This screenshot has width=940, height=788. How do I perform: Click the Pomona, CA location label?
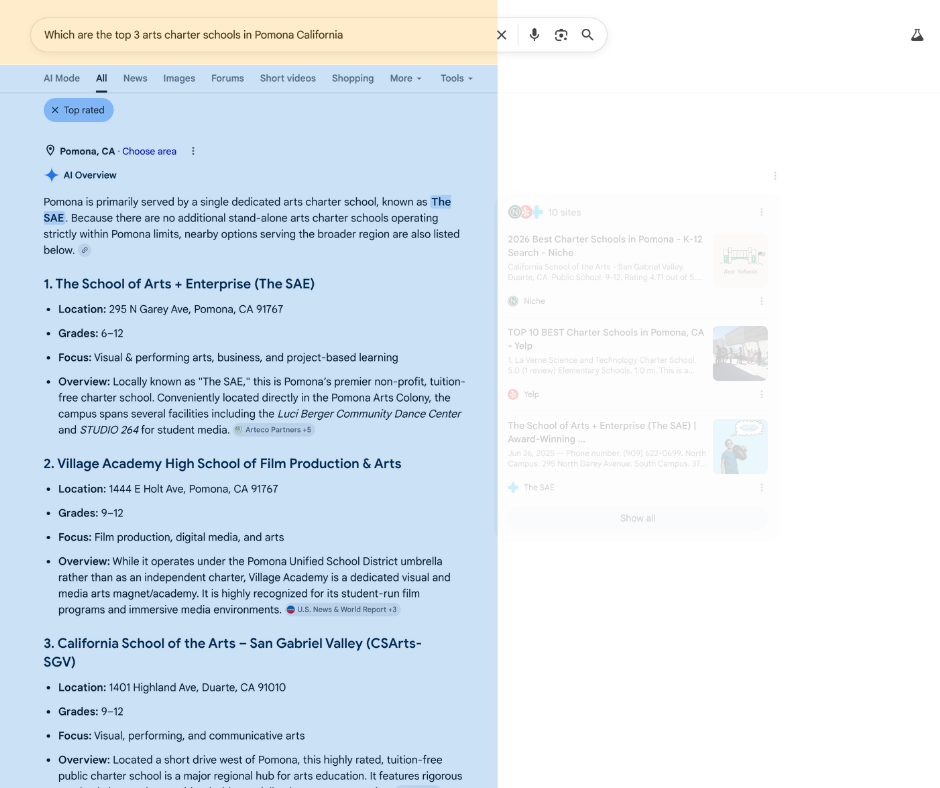pyautogui.click(x=87, y=151)
